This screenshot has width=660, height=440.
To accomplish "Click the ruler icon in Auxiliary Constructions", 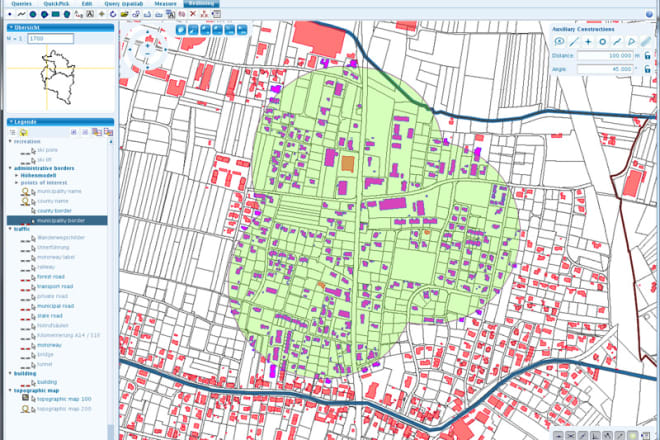I will [x=645, y=41].
